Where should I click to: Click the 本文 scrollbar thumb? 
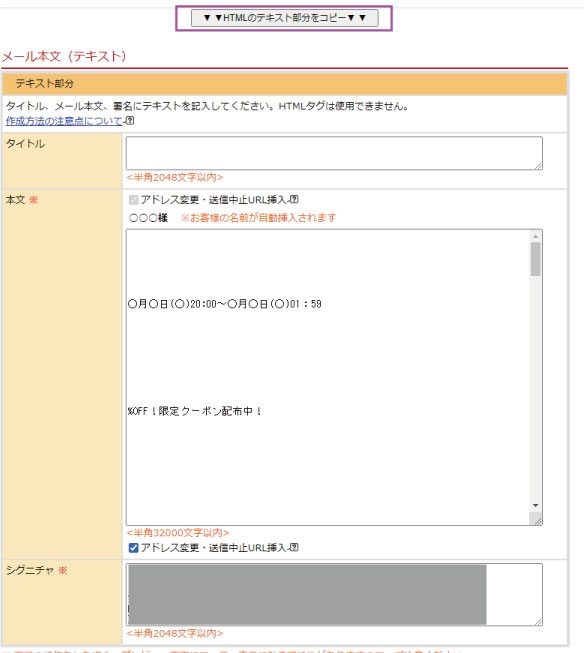tap(535, 259)
